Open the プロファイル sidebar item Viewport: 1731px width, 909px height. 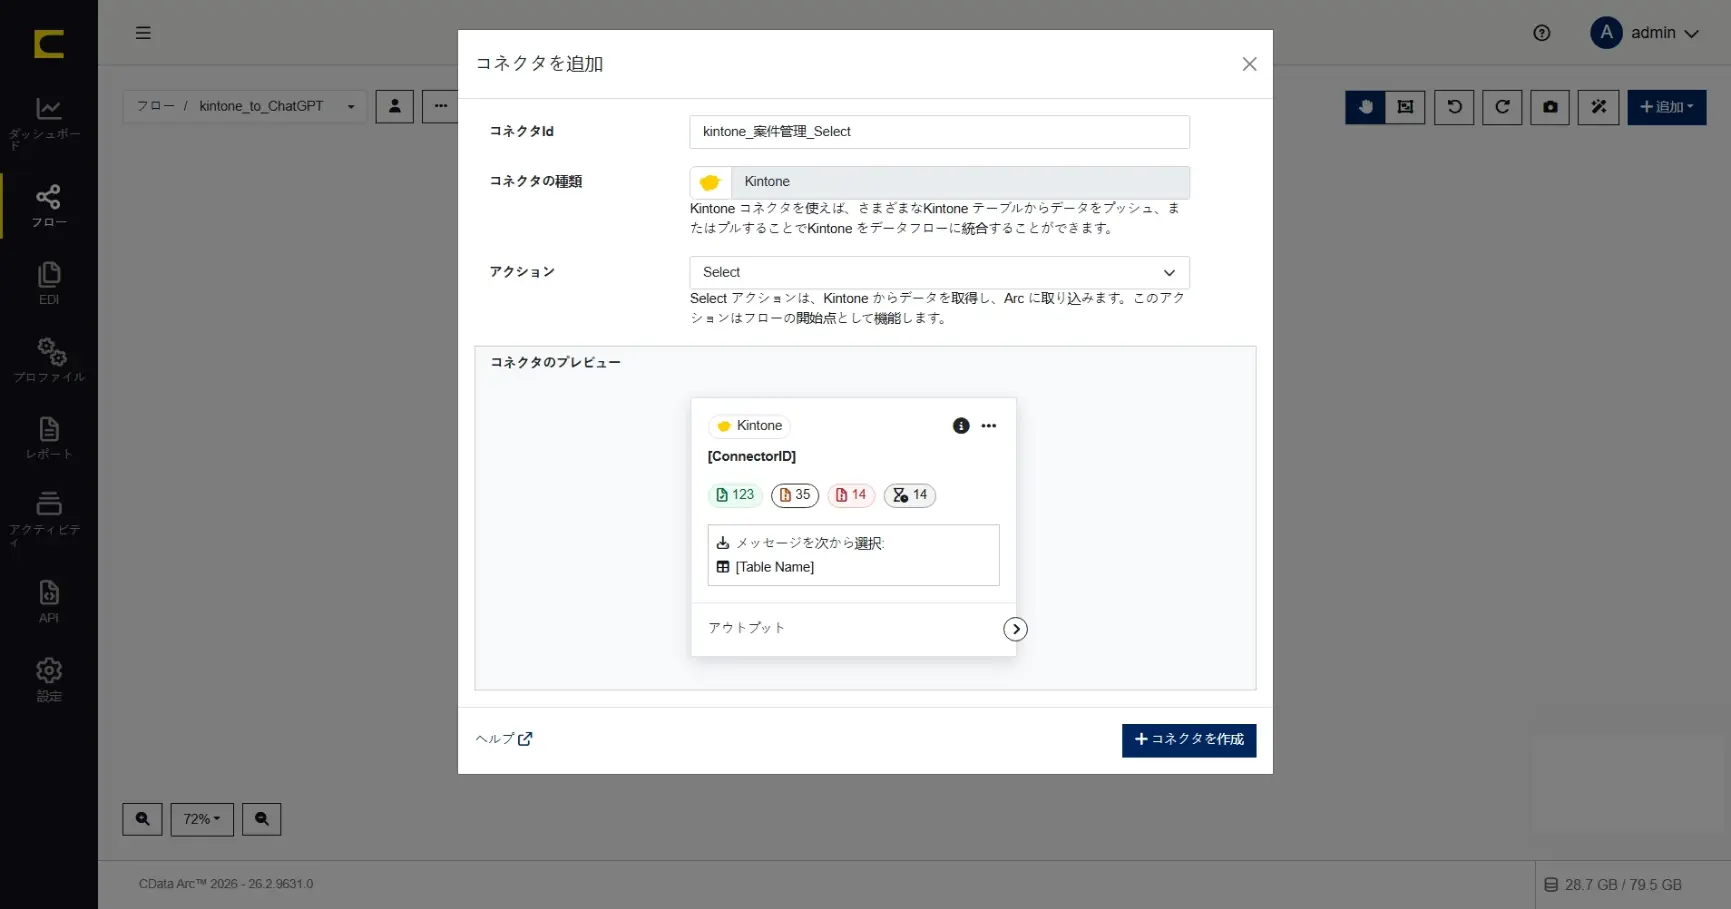click(x=48, y=360)
